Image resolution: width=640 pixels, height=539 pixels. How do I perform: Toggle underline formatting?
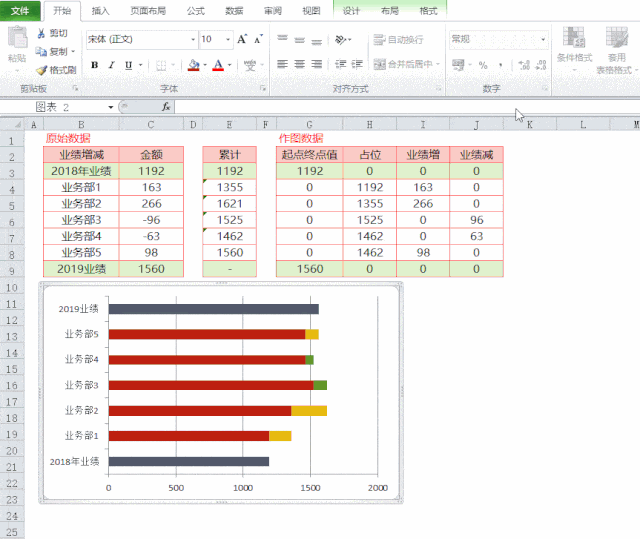pyautogui.click(x=127, y=65)
